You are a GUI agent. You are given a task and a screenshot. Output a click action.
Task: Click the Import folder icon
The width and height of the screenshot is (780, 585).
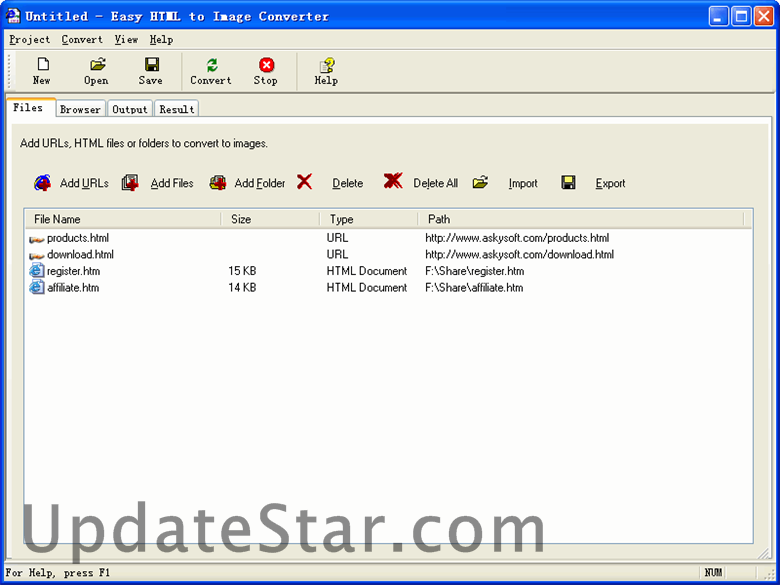point(480,183)
